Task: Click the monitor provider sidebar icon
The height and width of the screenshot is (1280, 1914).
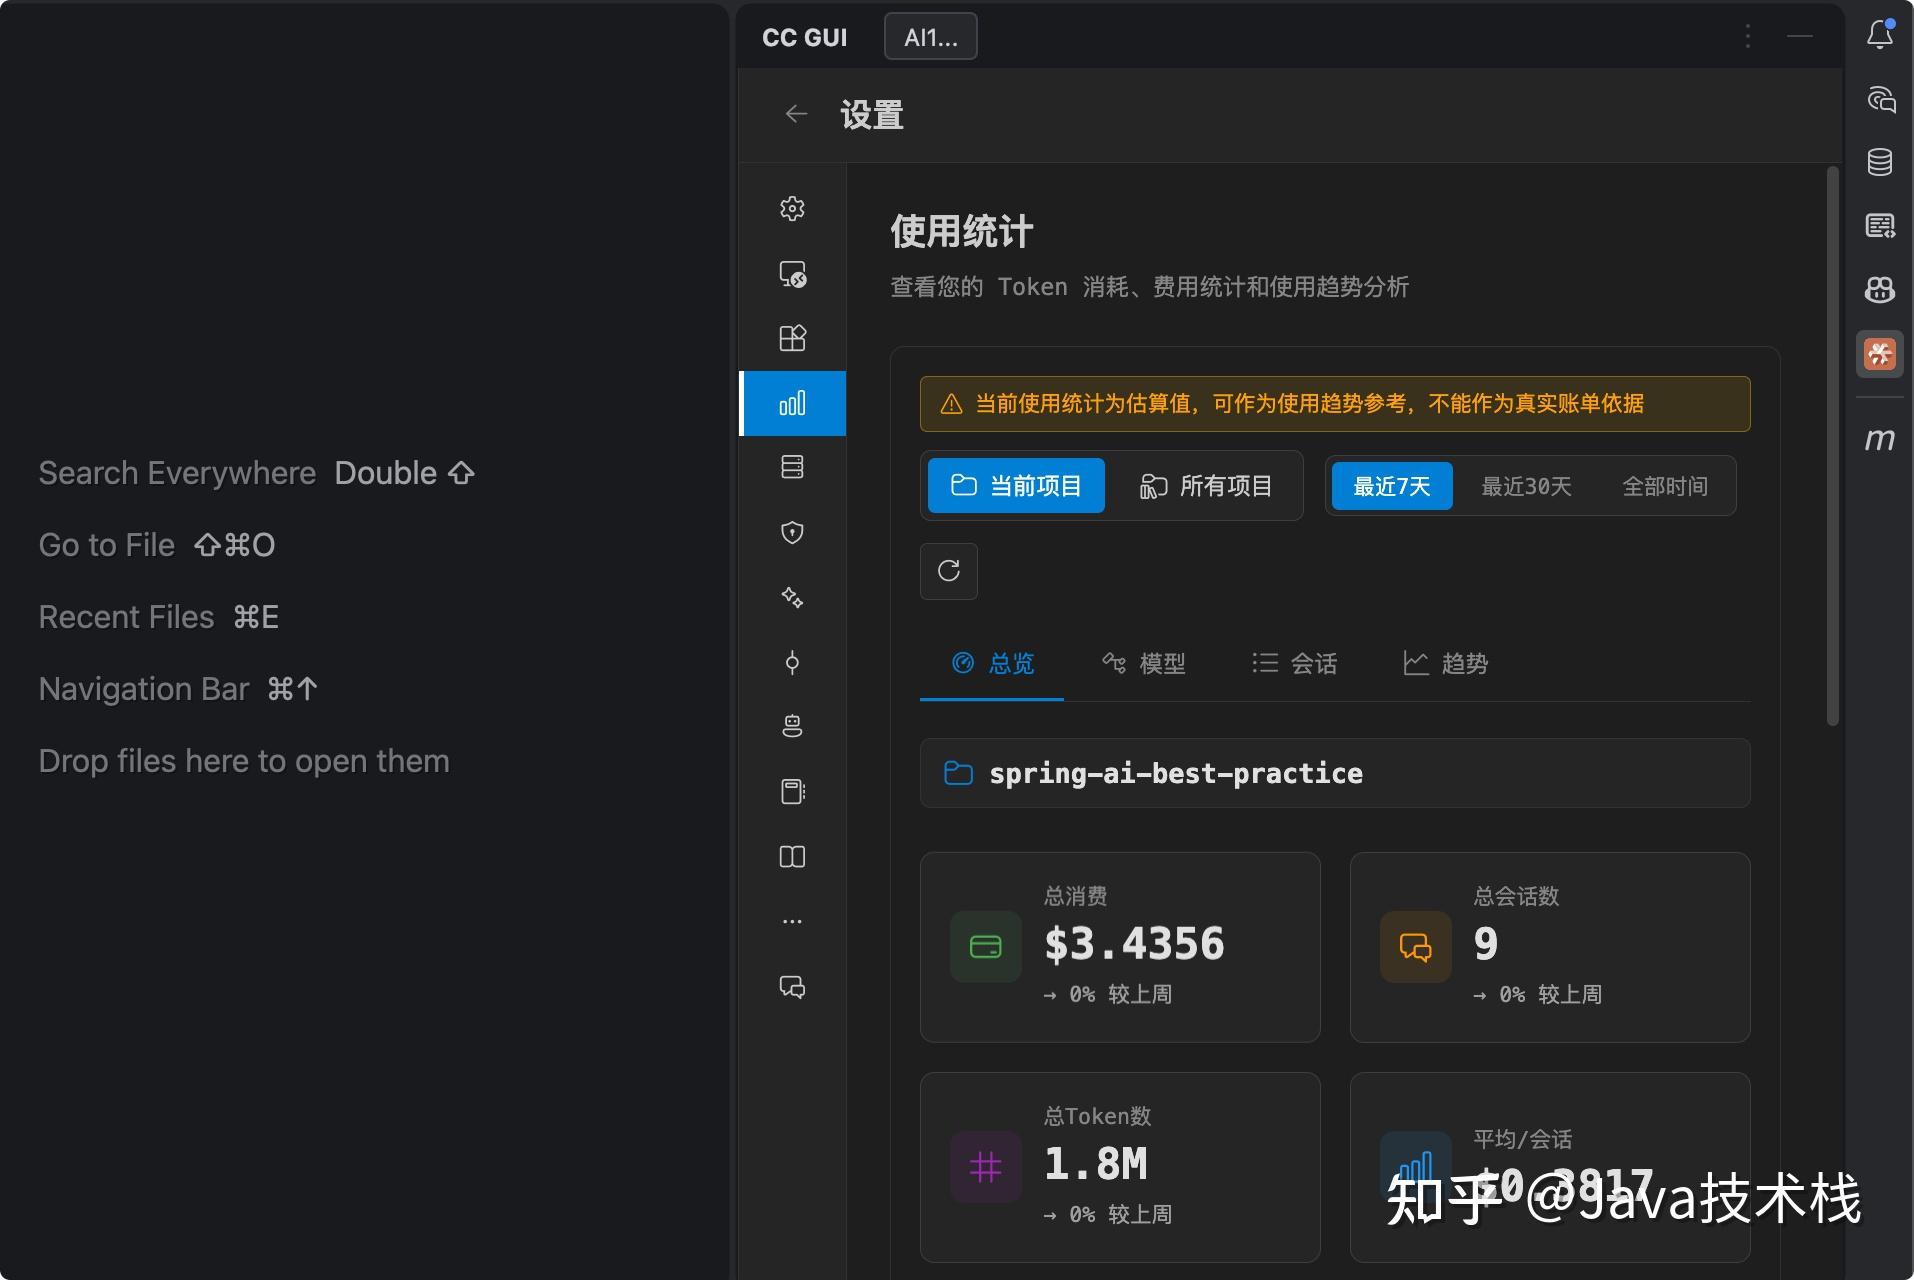Action: (x=792, y=274)
